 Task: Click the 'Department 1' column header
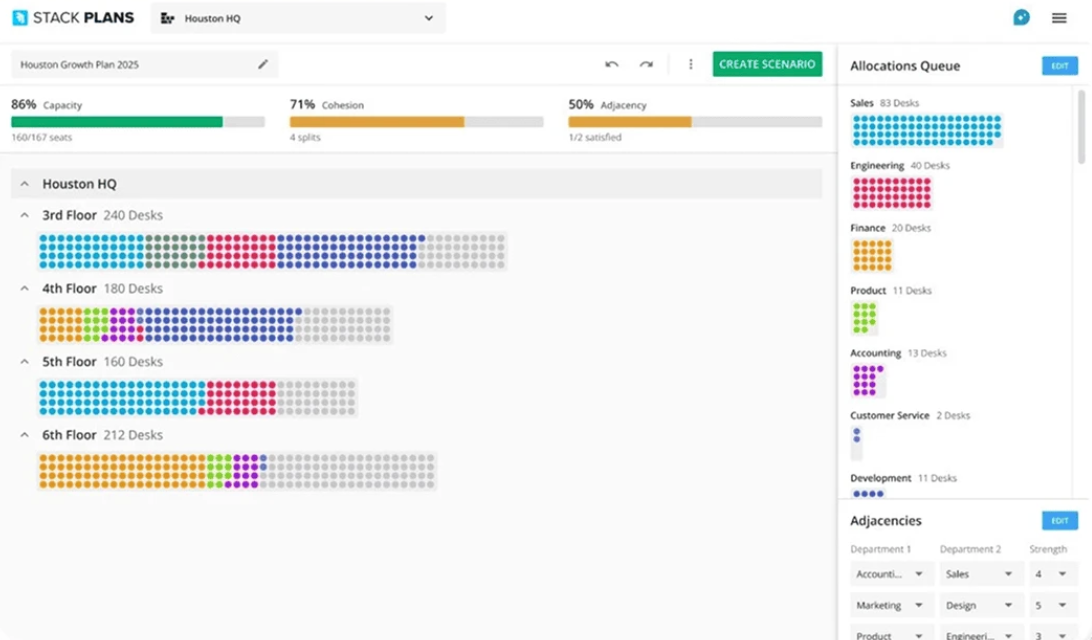pos(880,549)
